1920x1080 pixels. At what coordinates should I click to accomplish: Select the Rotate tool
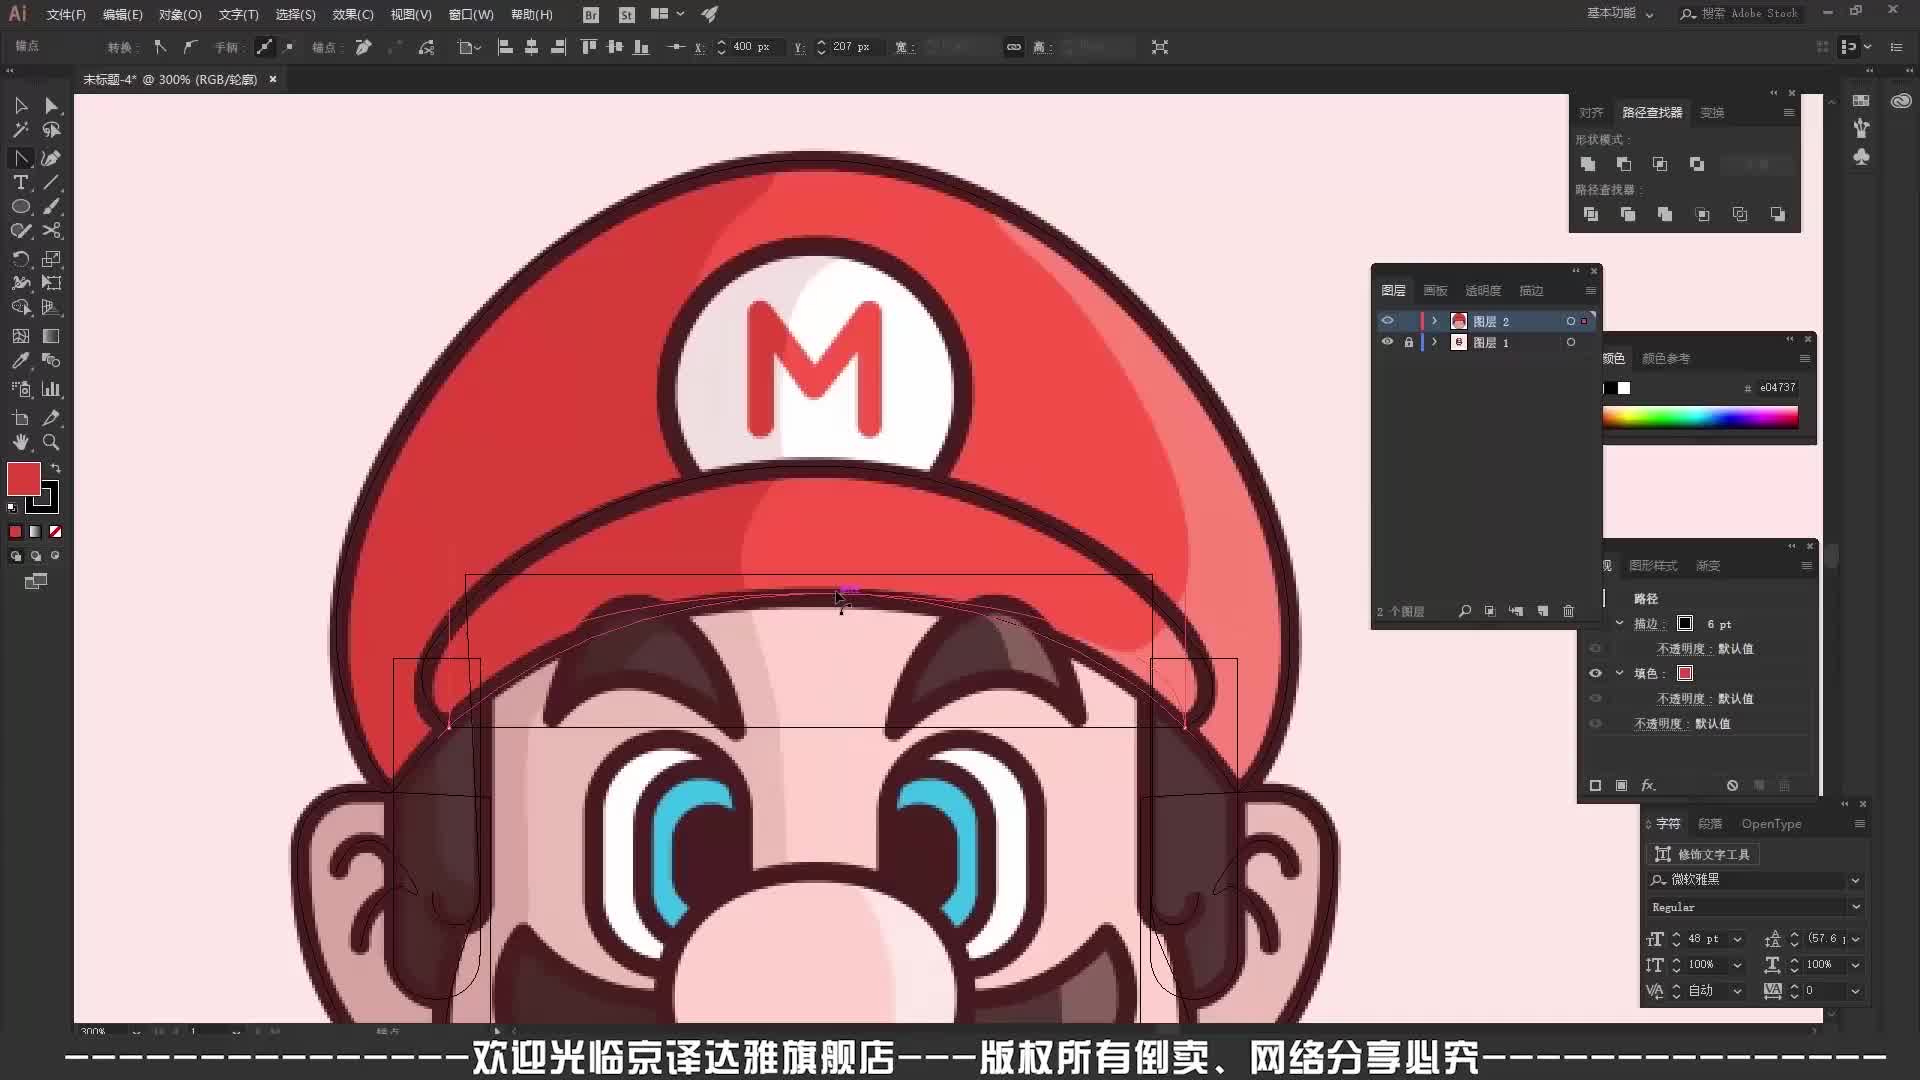point(20,259)
